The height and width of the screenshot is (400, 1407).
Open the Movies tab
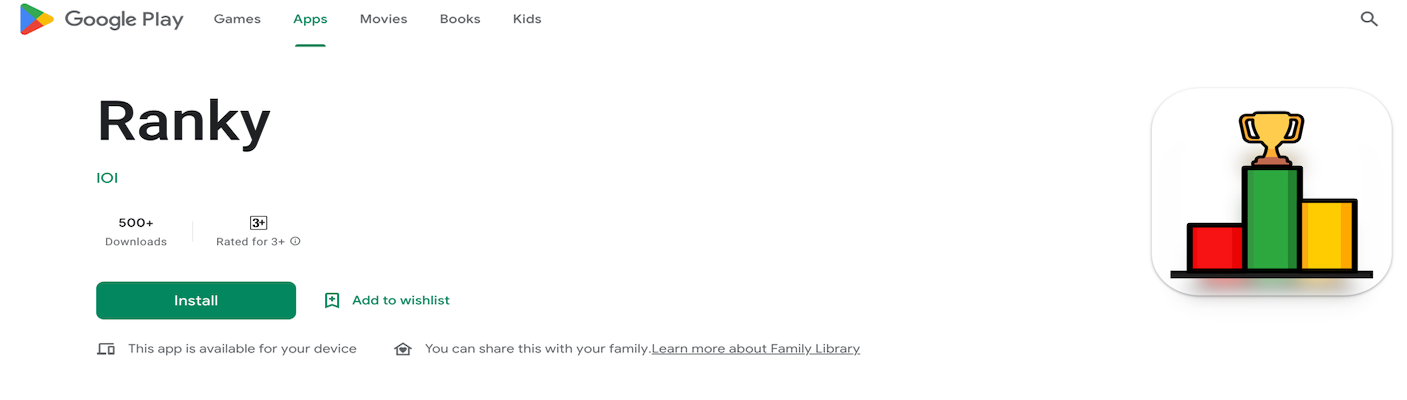point(383,19)
